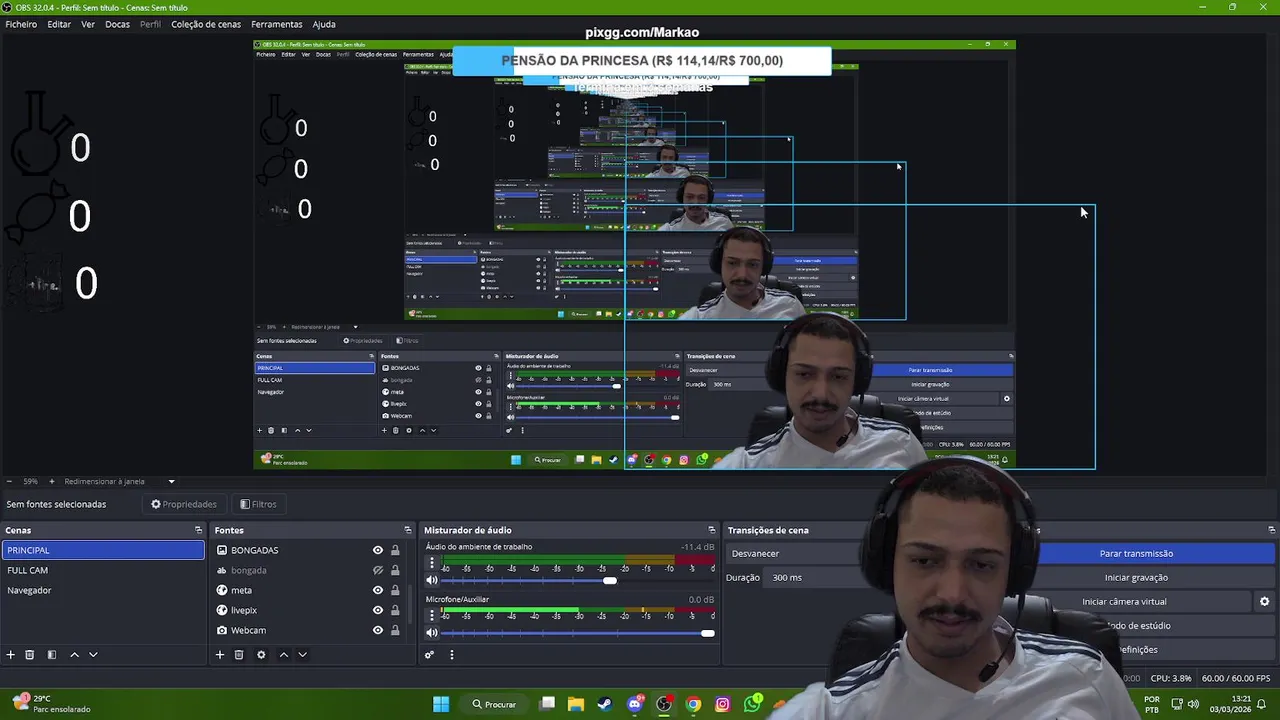Remove selected source with trash icon
The height and width of the screenshot is (720, 1280).
[239, 655]
